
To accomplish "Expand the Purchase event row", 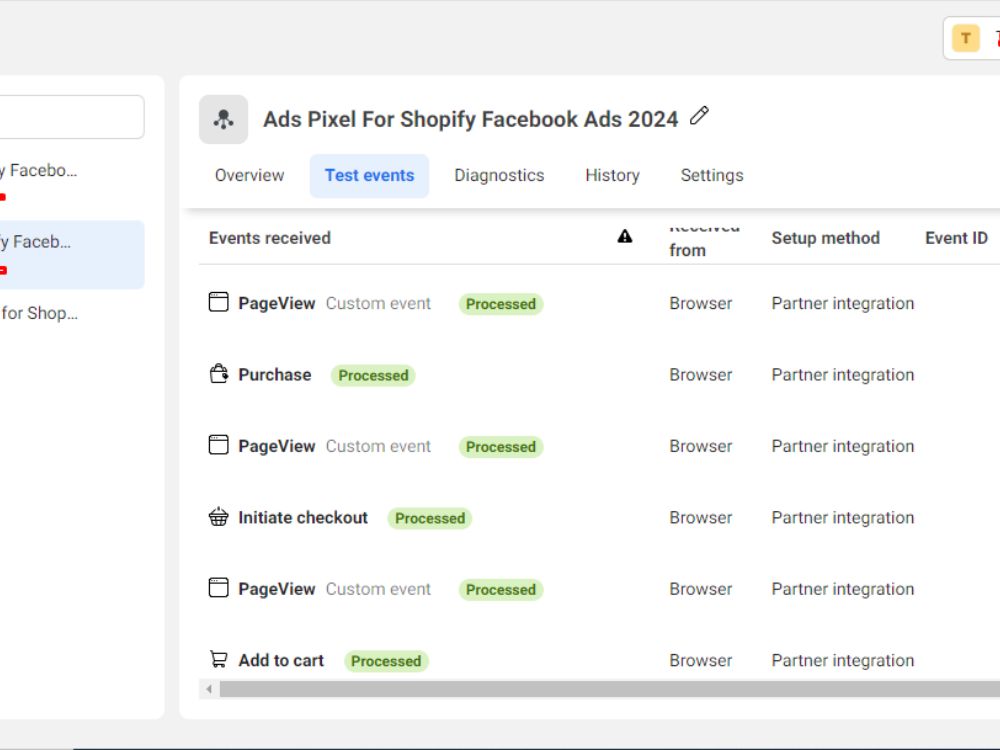I will 599,375.
